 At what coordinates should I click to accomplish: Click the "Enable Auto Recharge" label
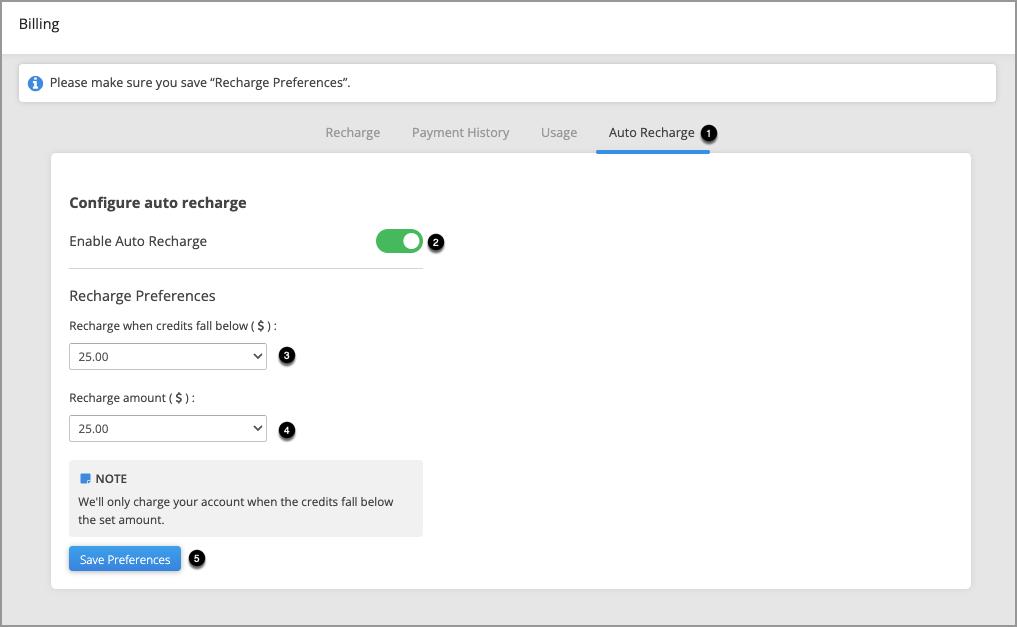tap(138, 241)
